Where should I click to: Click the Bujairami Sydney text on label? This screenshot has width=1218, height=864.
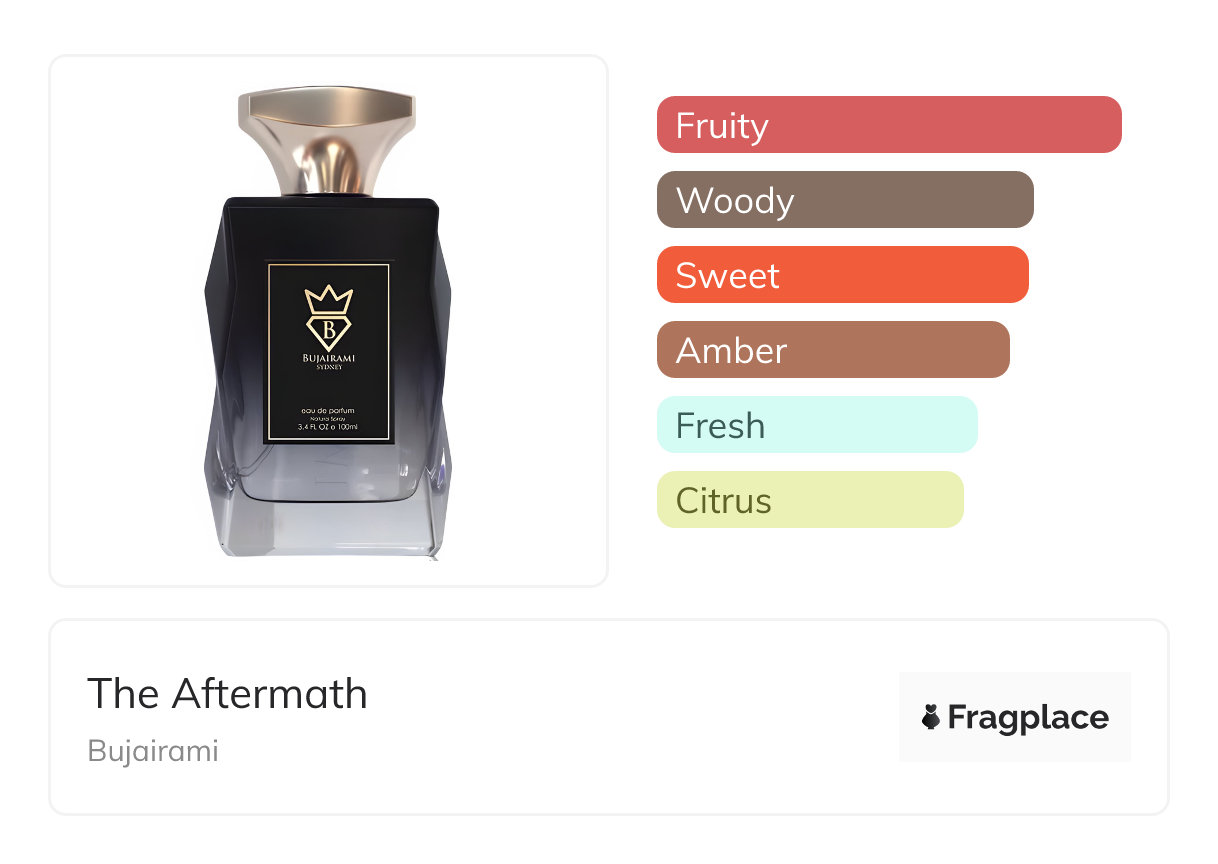328,362
